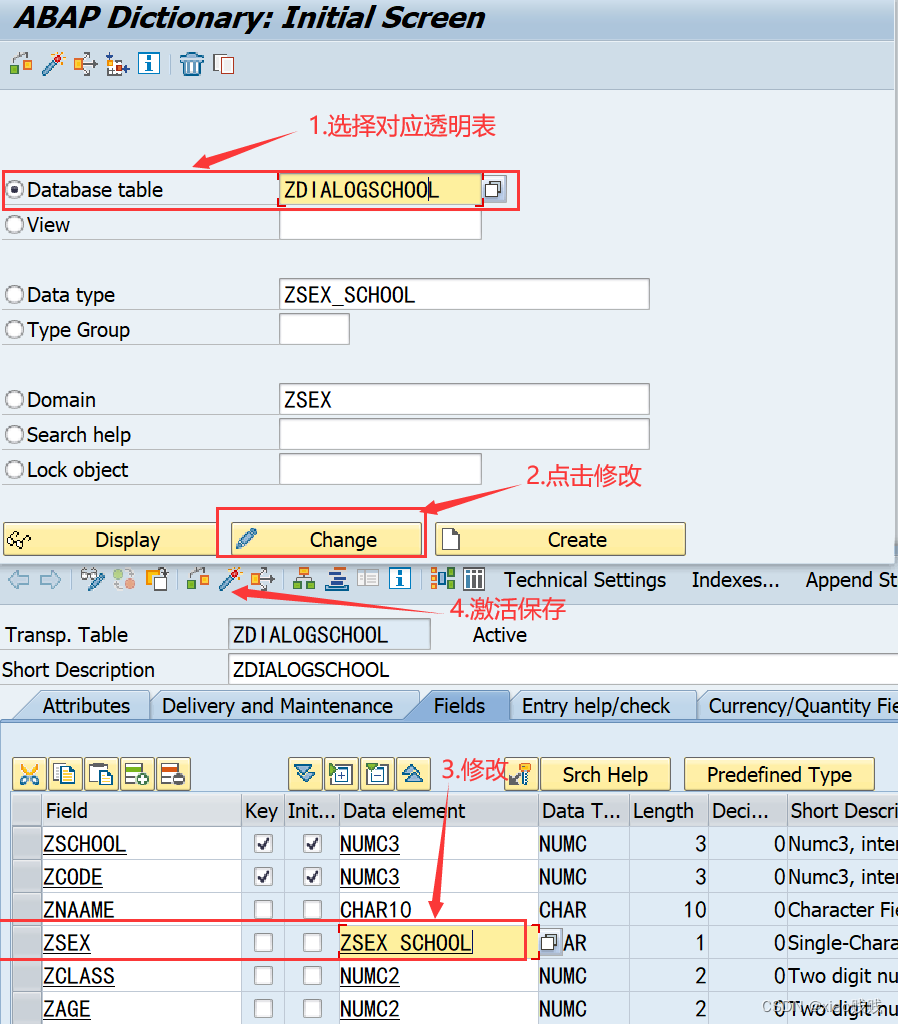
Task: Open the Entry help/check tab
Action: 596,705
